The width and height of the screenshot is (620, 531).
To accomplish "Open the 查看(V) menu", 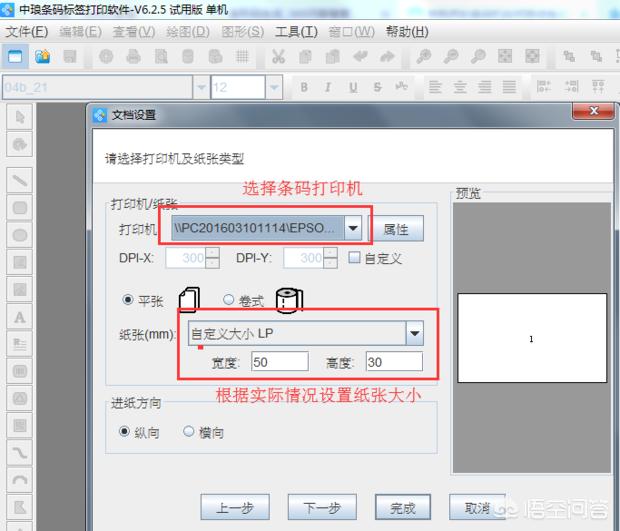I will click(134, 32).
